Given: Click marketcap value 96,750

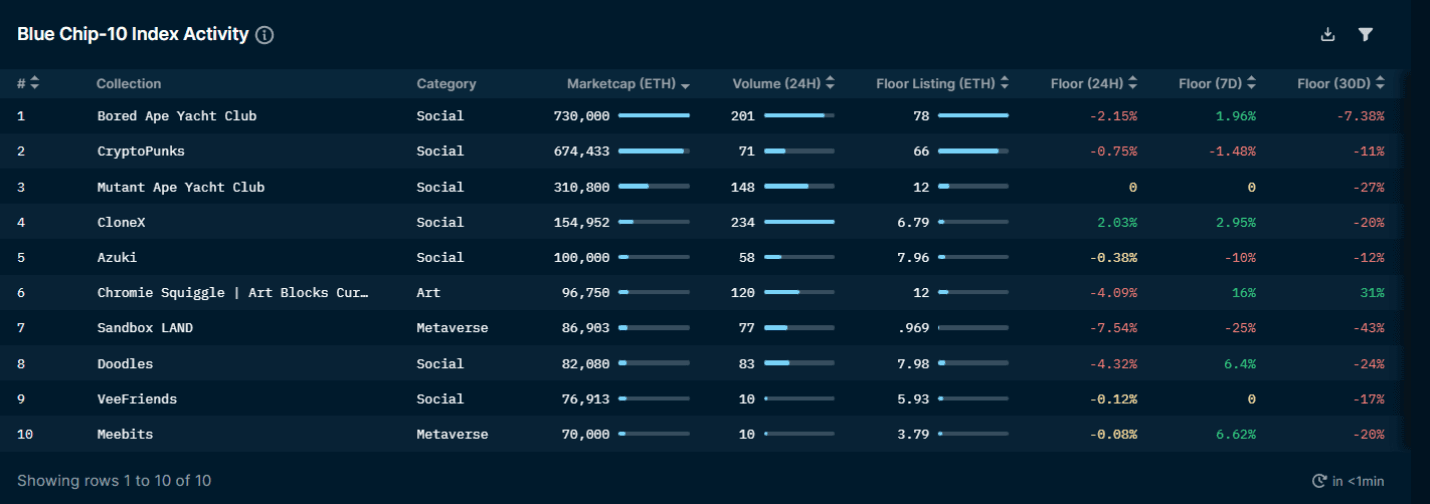Looking at the screenshot, I should click(585, 293).
